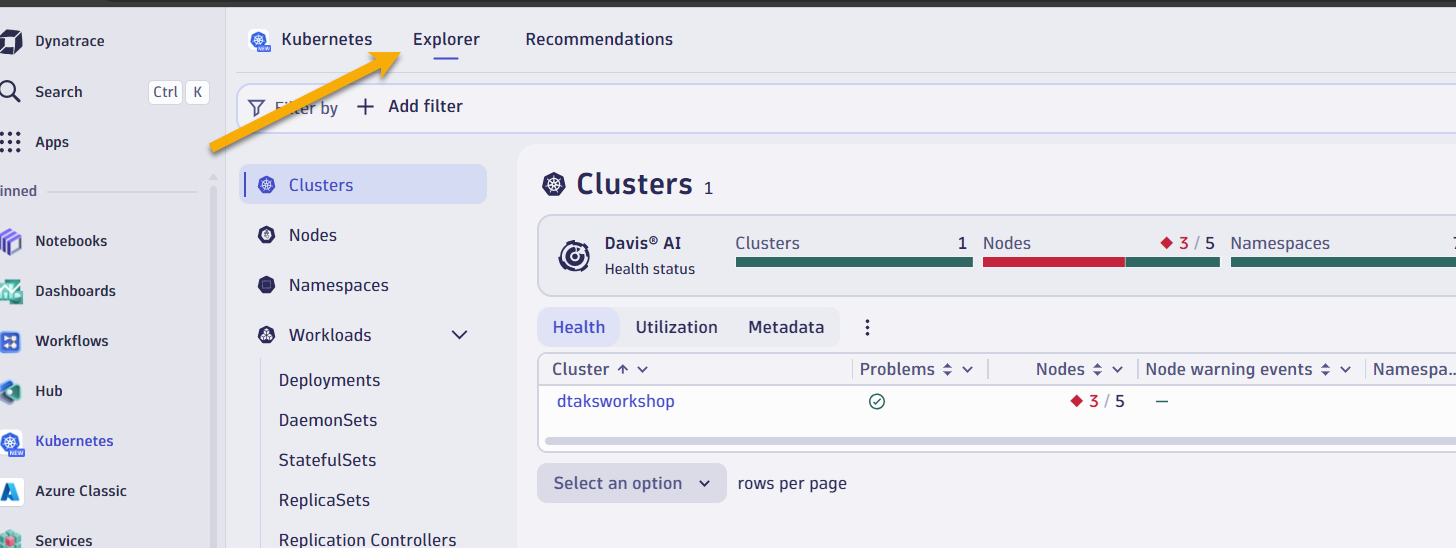Switch to the Utilization view tab
Image resolution: width=1456 pixels, height=548 pixels.
click(676, 327)
